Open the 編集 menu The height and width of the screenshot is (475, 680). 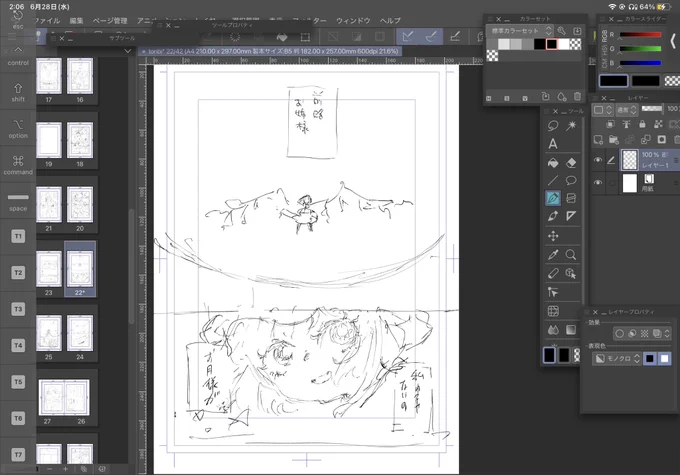(x=76, y=20)
